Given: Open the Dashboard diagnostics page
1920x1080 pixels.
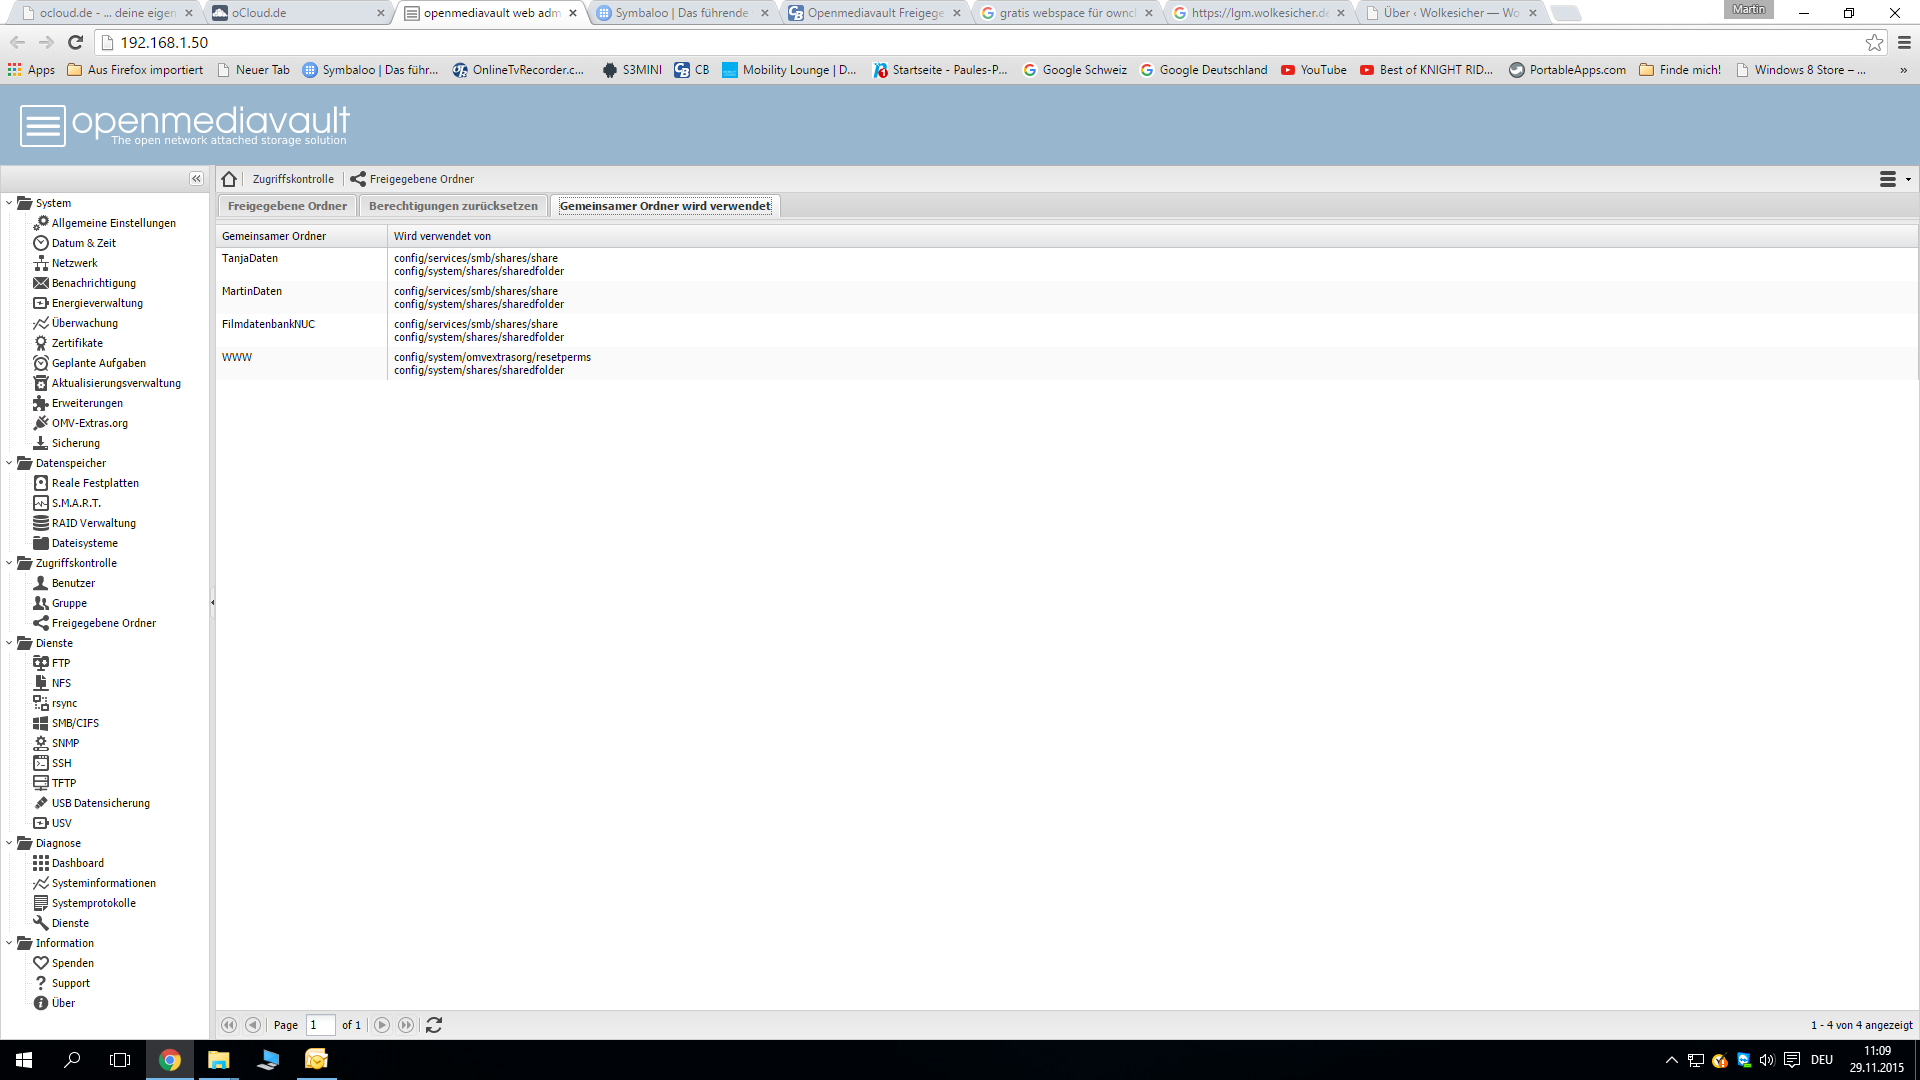Looking at the screenshot, I should coord(77,863).
